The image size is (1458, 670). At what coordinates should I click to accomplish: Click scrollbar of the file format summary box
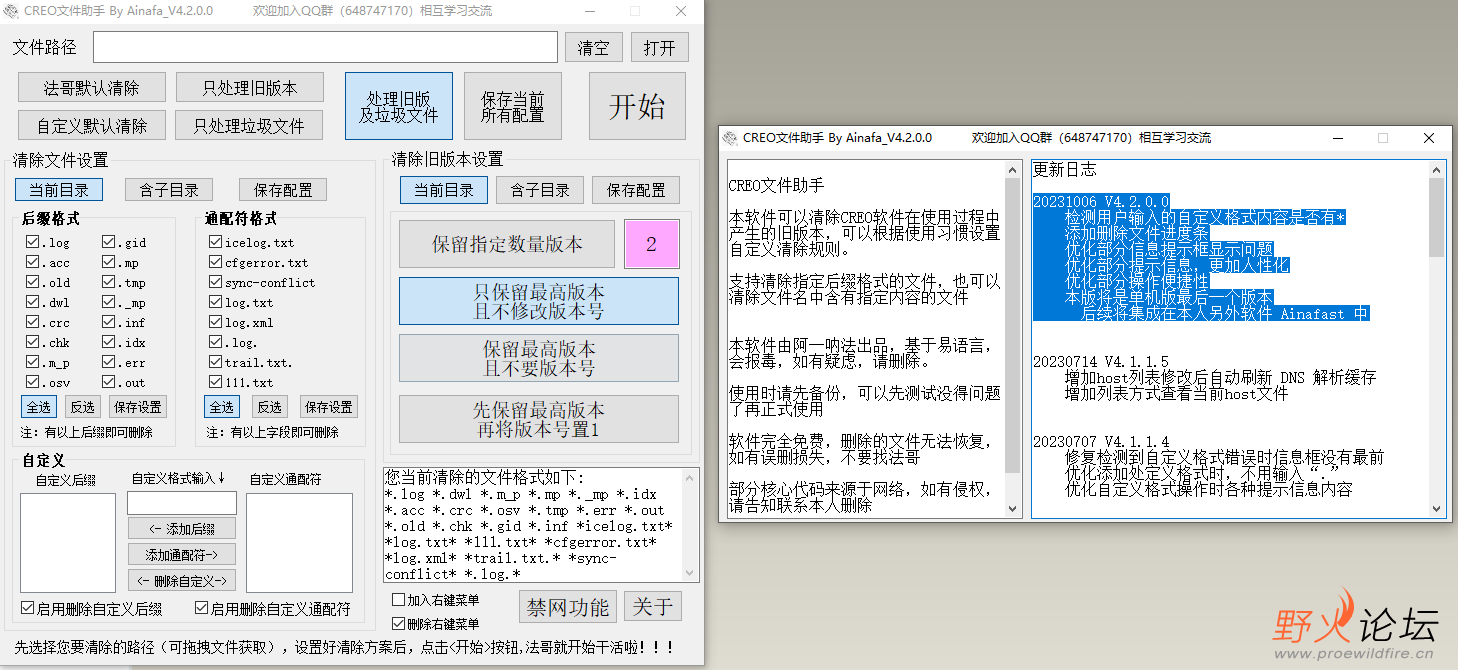[690, 525]
